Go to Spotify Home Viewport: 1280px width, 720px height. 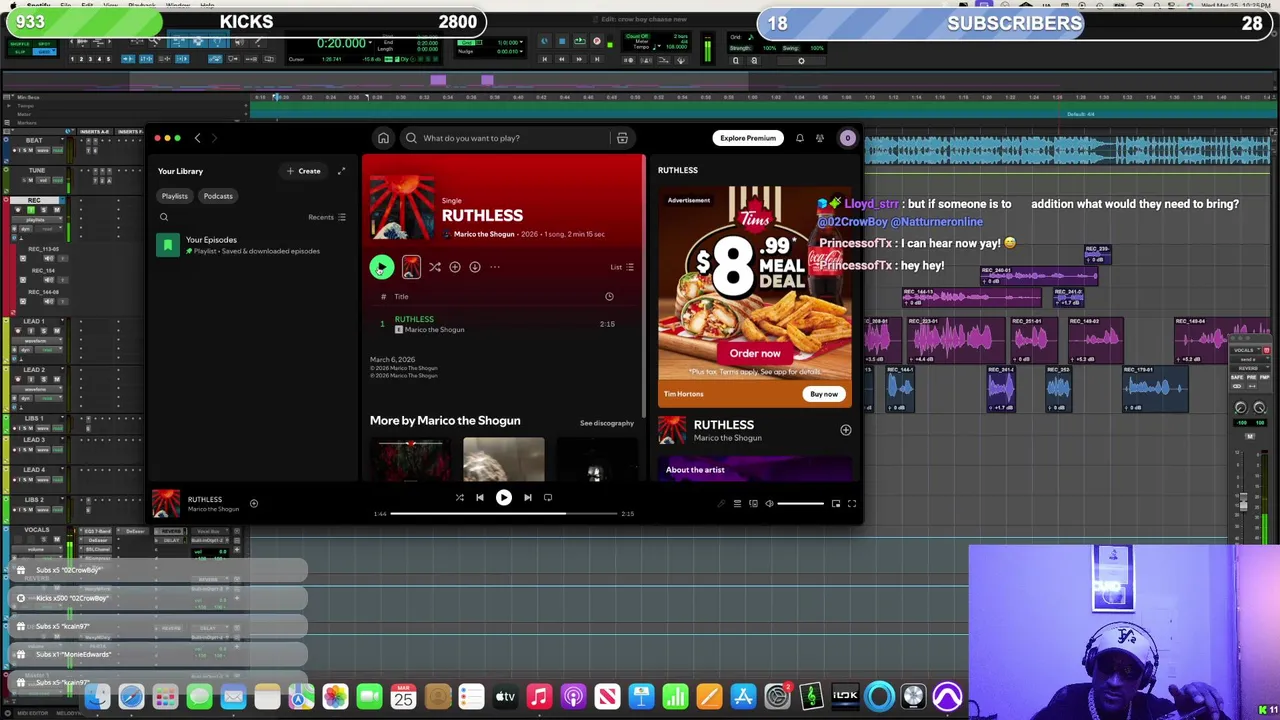coord(383,138)
